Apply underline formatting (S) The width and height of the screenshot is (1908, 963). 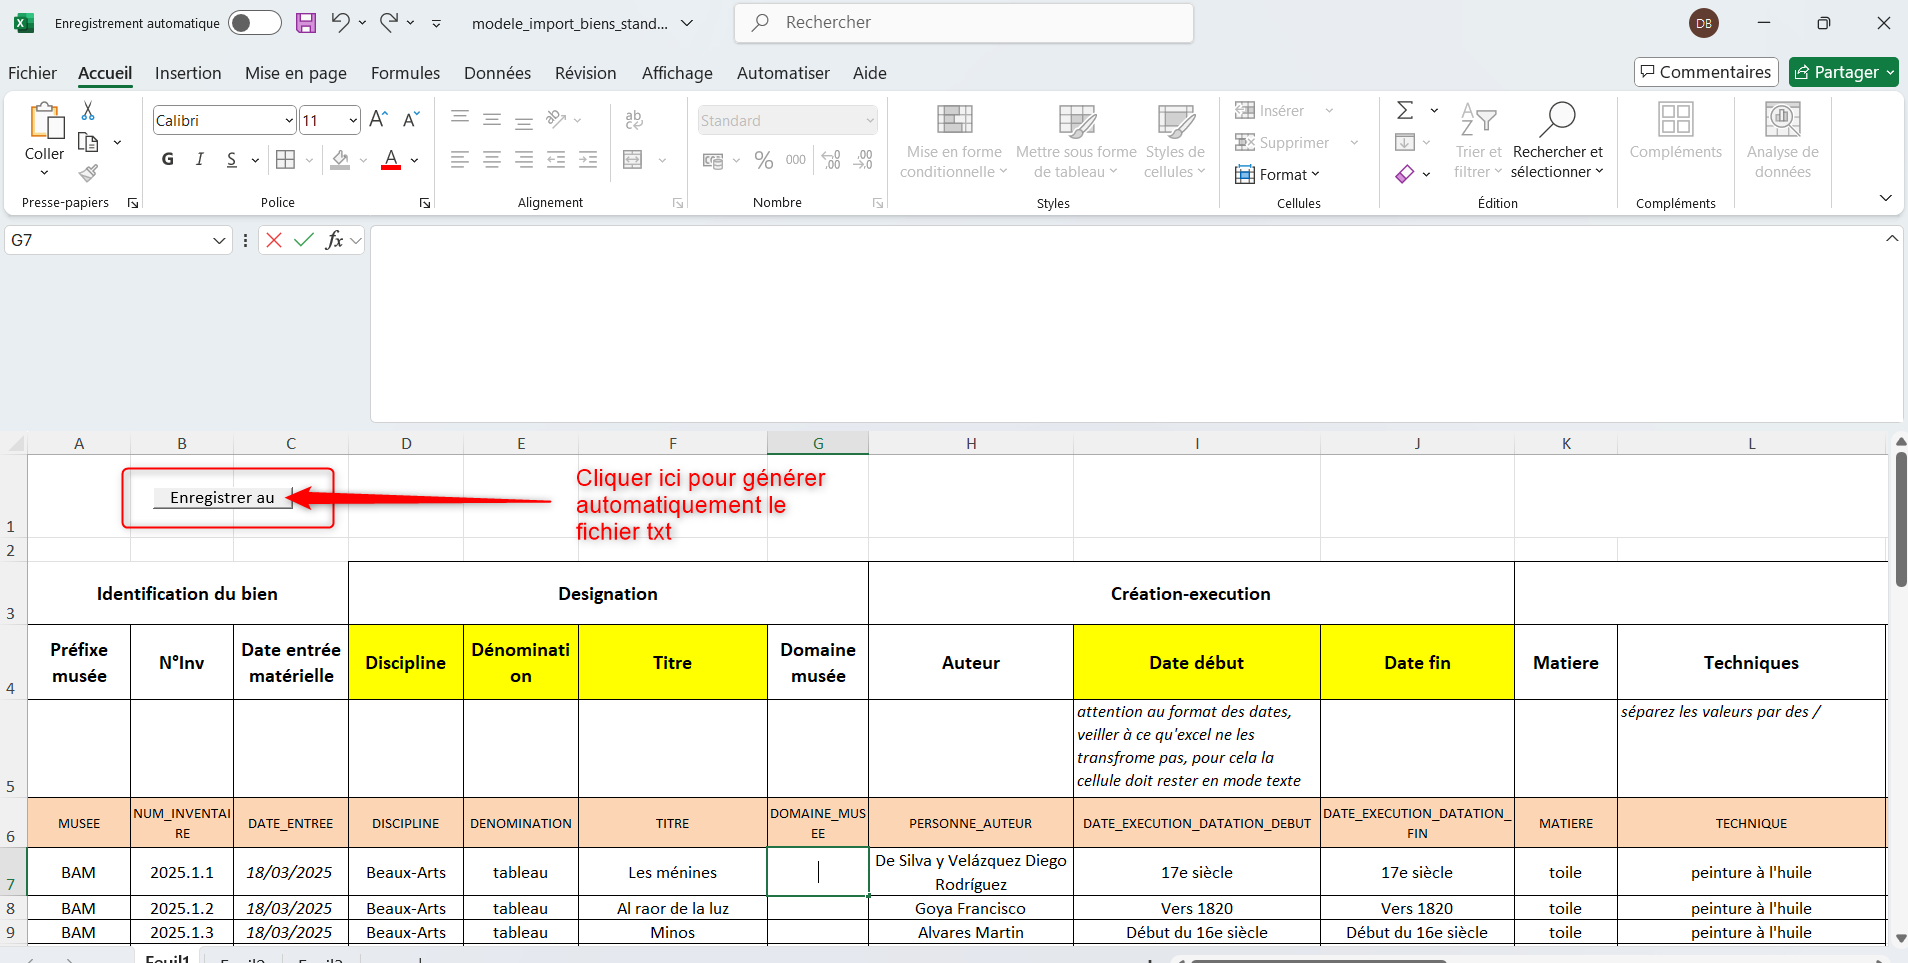coord(232,159)
